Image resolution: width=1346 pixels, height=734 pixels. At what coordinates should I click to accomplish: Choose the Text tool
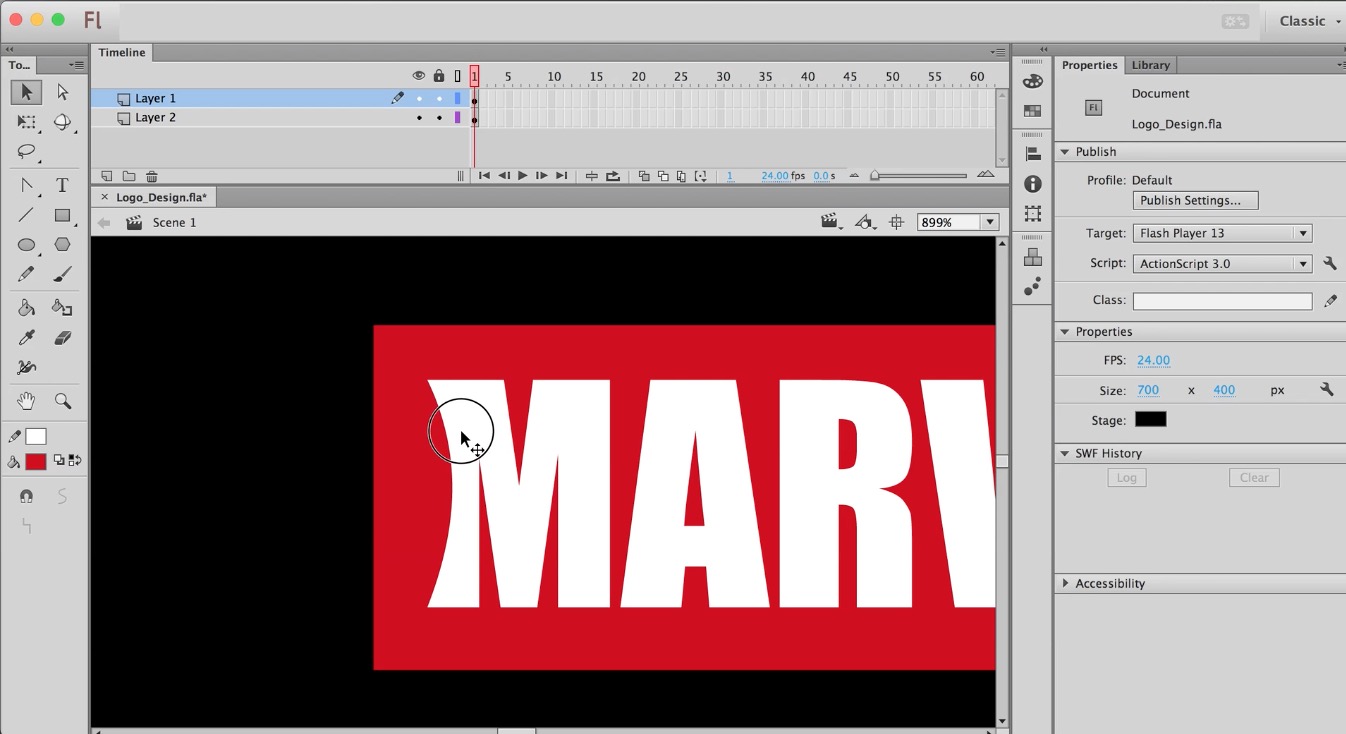[x=62, y=183]
